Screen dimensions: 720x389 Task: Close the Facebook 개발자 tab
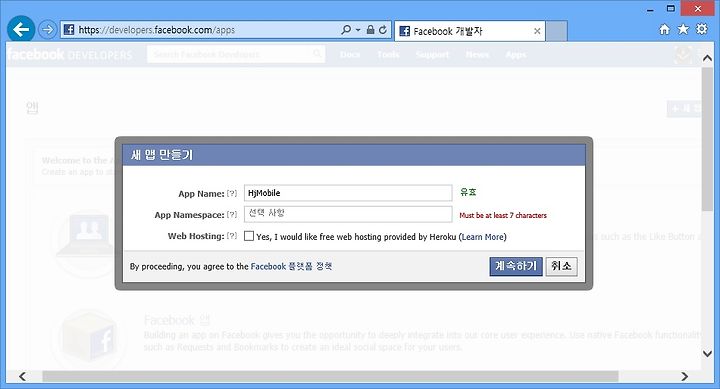point(537,31)
